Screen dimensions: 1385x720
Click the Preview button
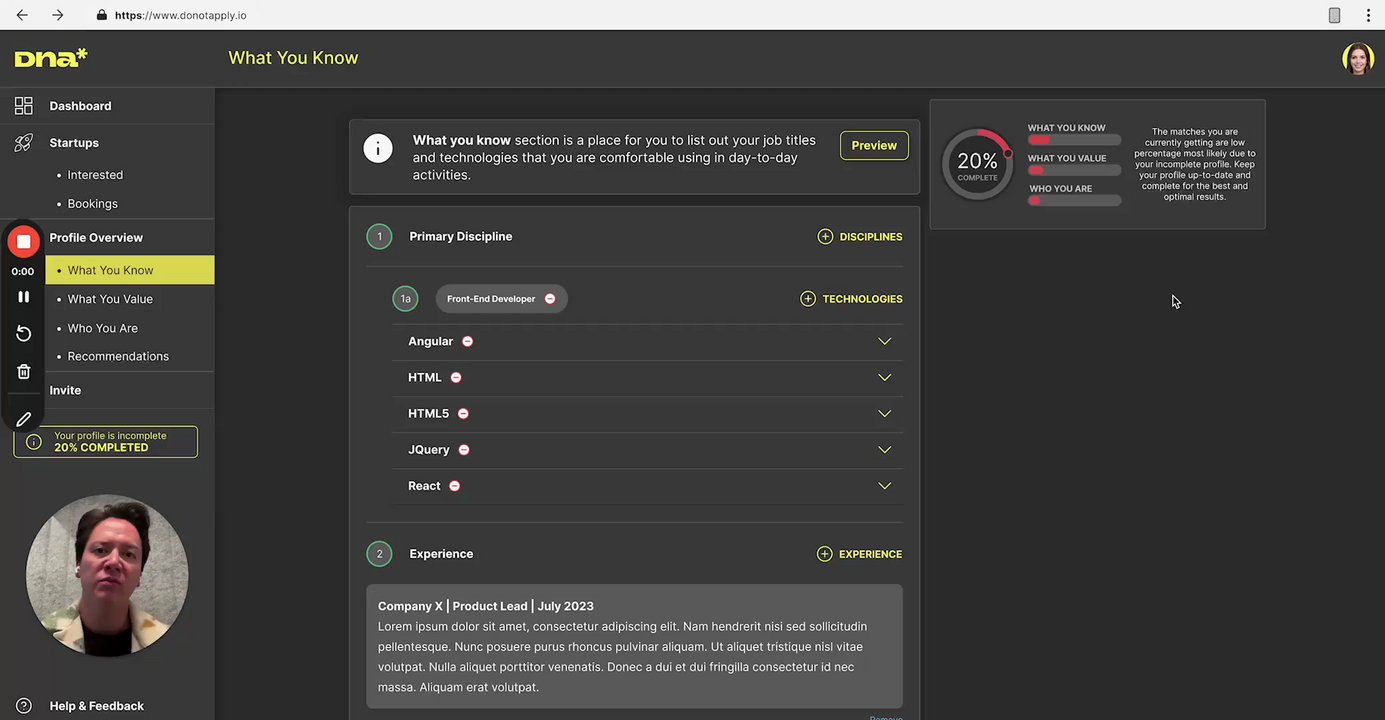pyautogui.click(x=874, y=146)
